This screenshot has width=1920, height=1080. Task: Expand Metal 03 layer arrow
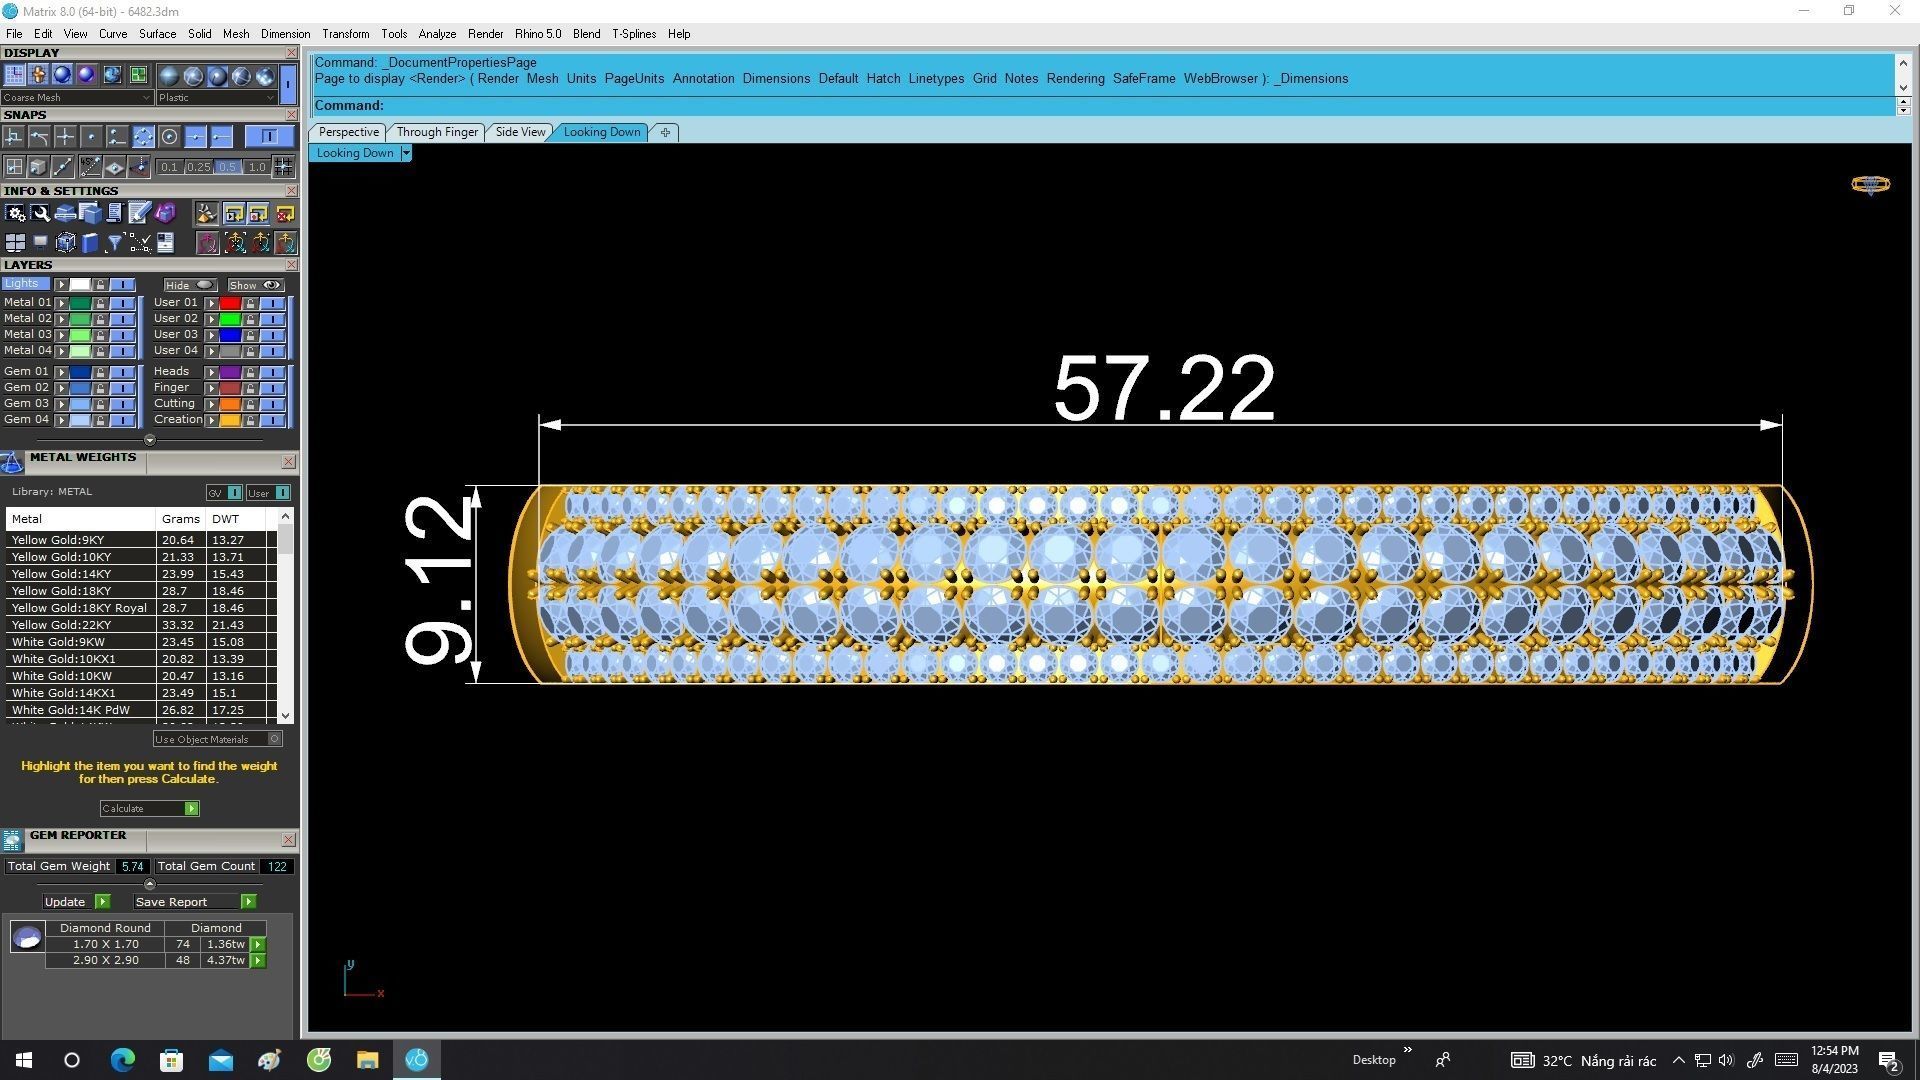pyautogui.click(x=61, y=335)
